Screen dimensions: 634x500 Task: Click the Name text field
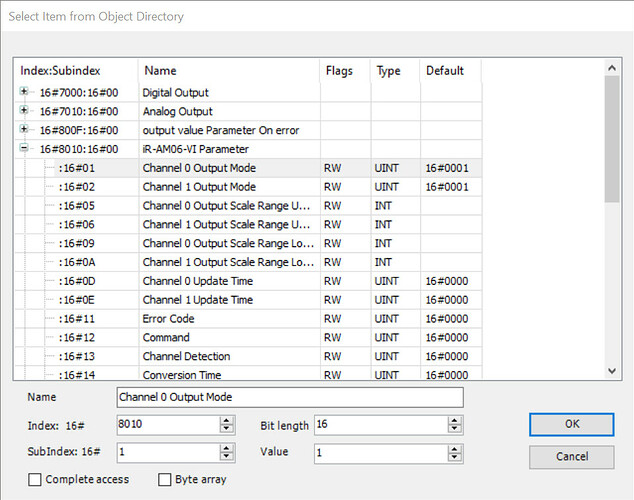tap(290, 397)
